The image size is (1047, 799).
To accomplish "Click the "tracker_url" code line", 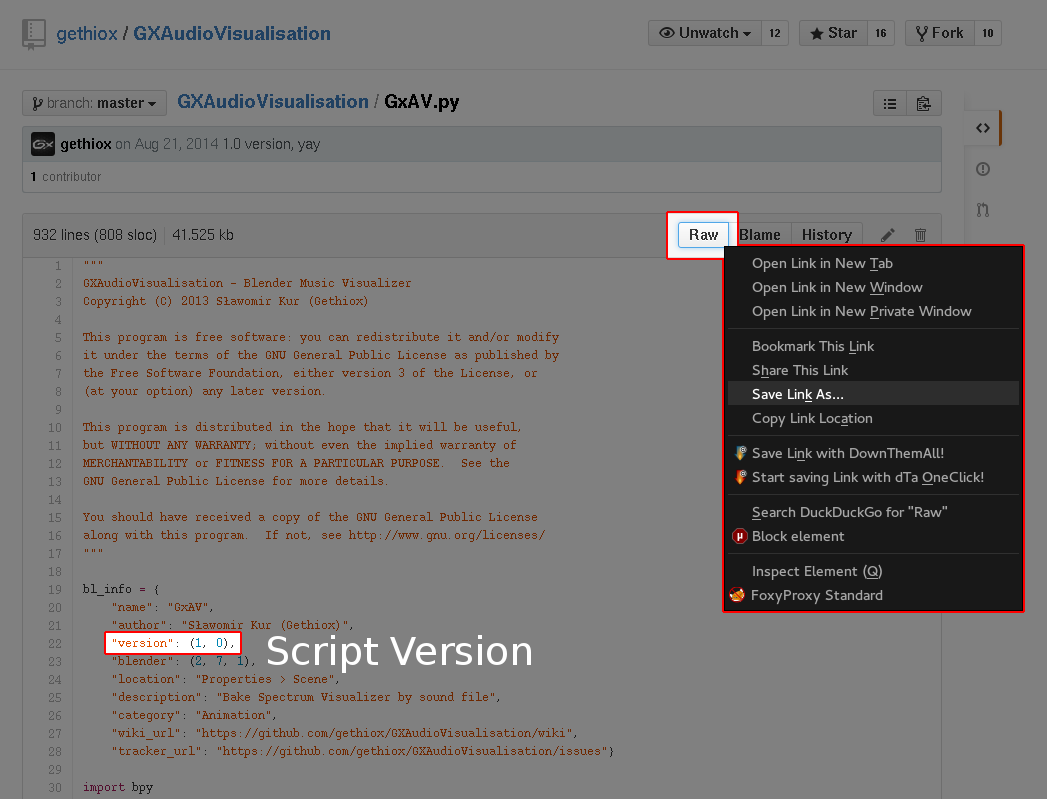I will [363, 752].
